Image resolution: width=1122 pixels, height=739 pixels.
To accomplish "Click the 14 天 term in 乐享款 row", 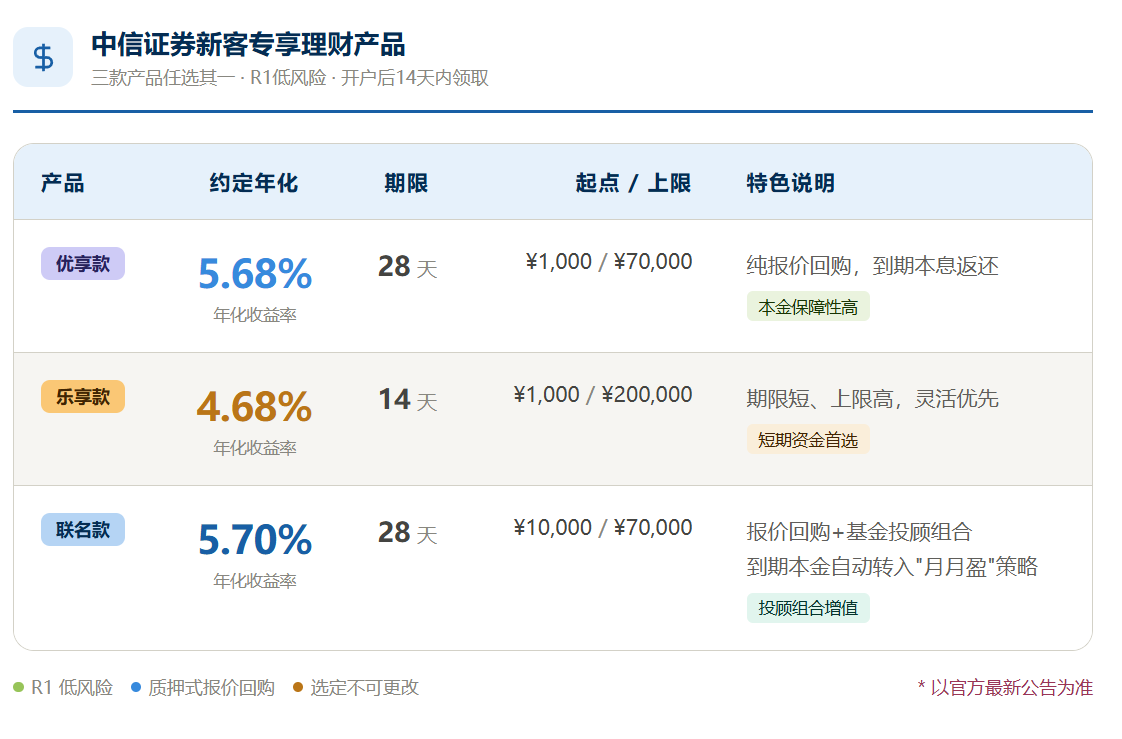I will tap(407, 400).
